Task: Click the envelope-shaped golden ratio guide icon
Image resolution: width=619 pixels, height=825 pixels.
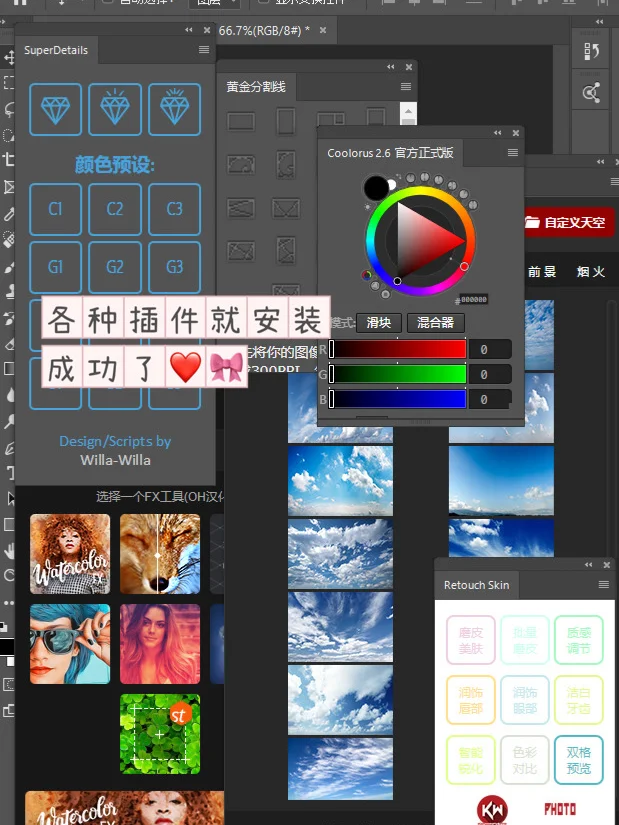Action: [286, 208]
